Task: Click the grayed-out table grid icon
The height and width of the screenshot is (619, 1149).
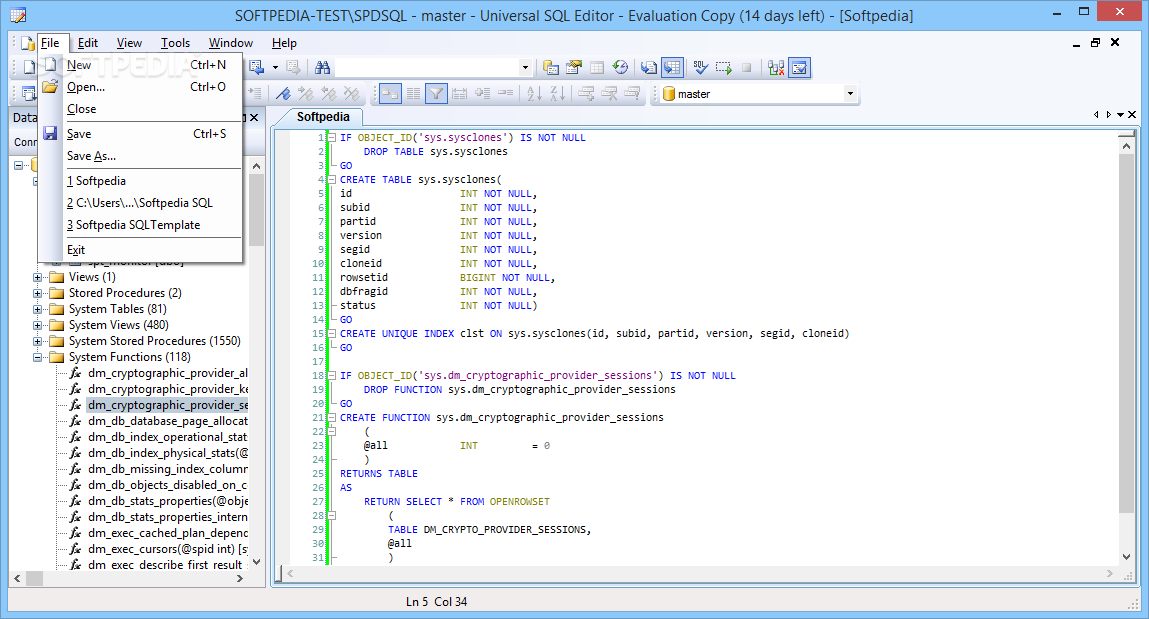Action: (x=597, y=68)
